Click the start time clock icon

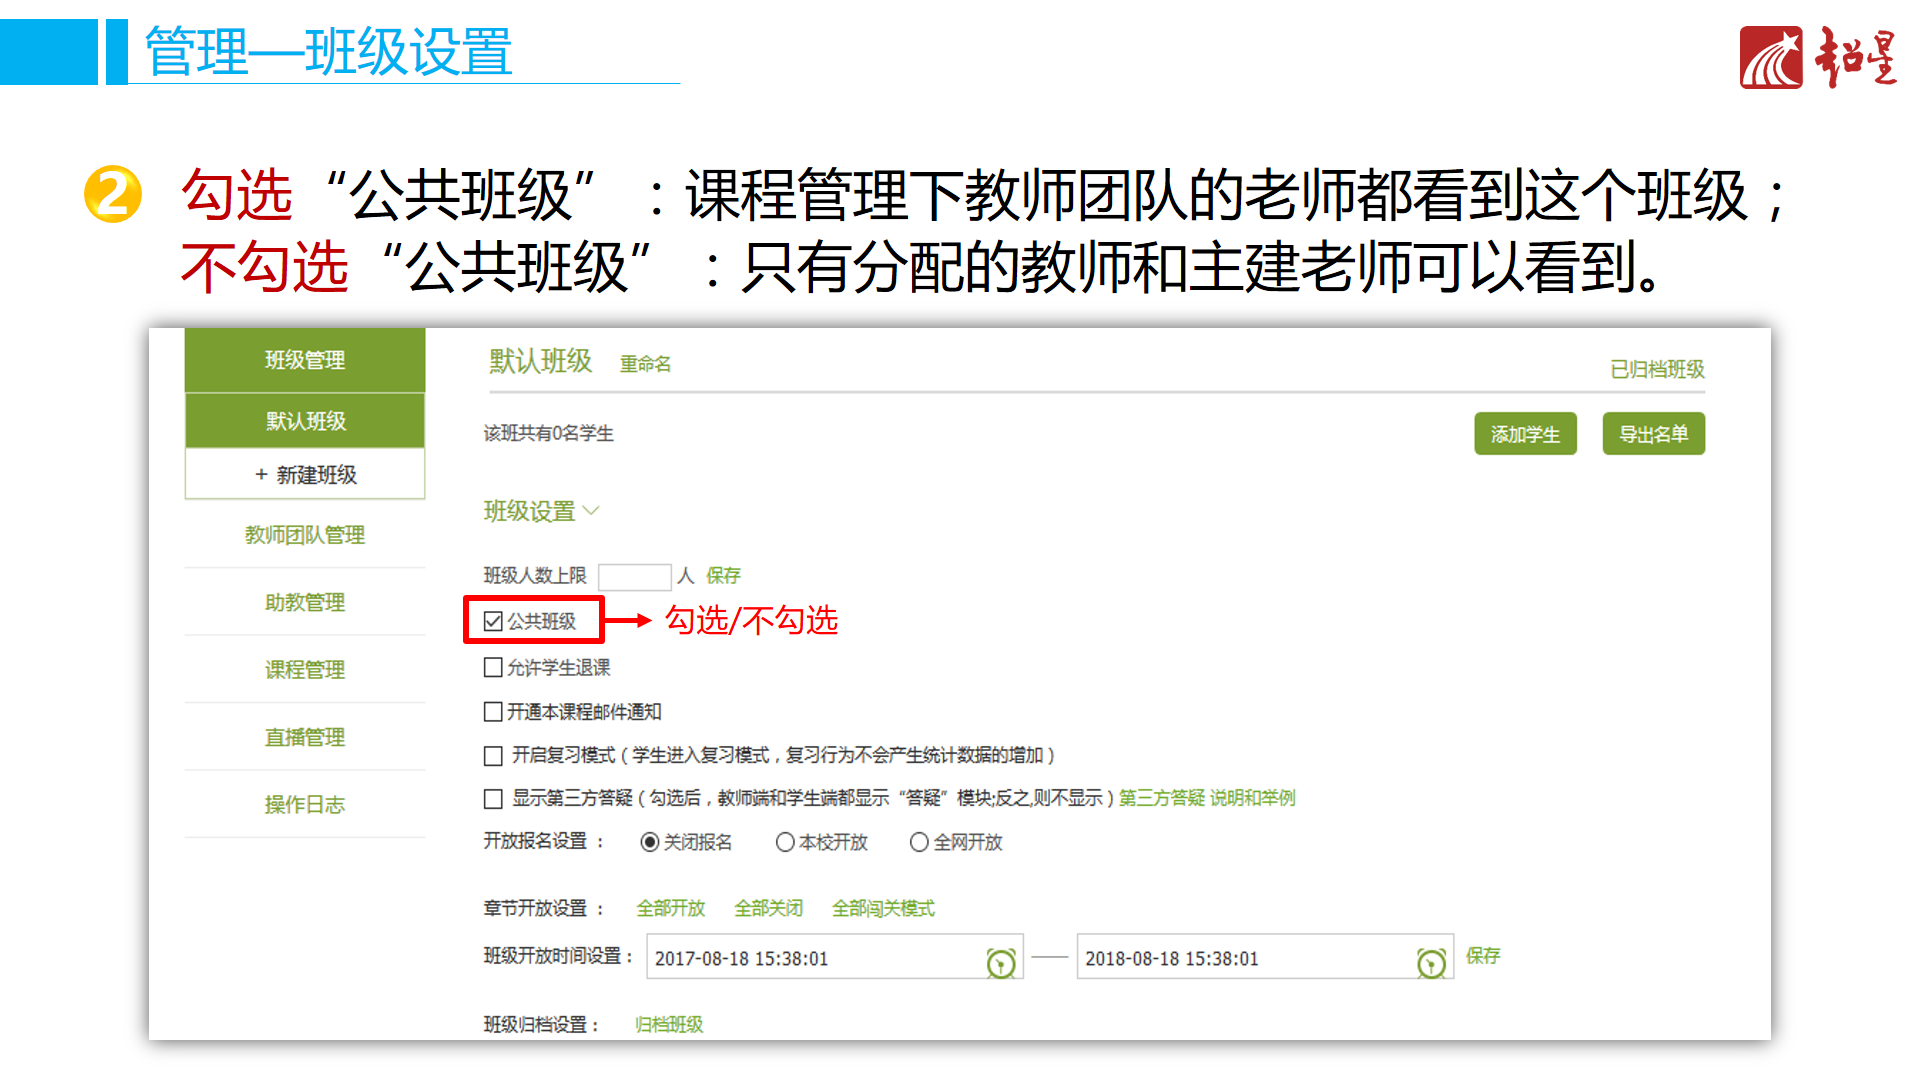(x=1000, y=962)
